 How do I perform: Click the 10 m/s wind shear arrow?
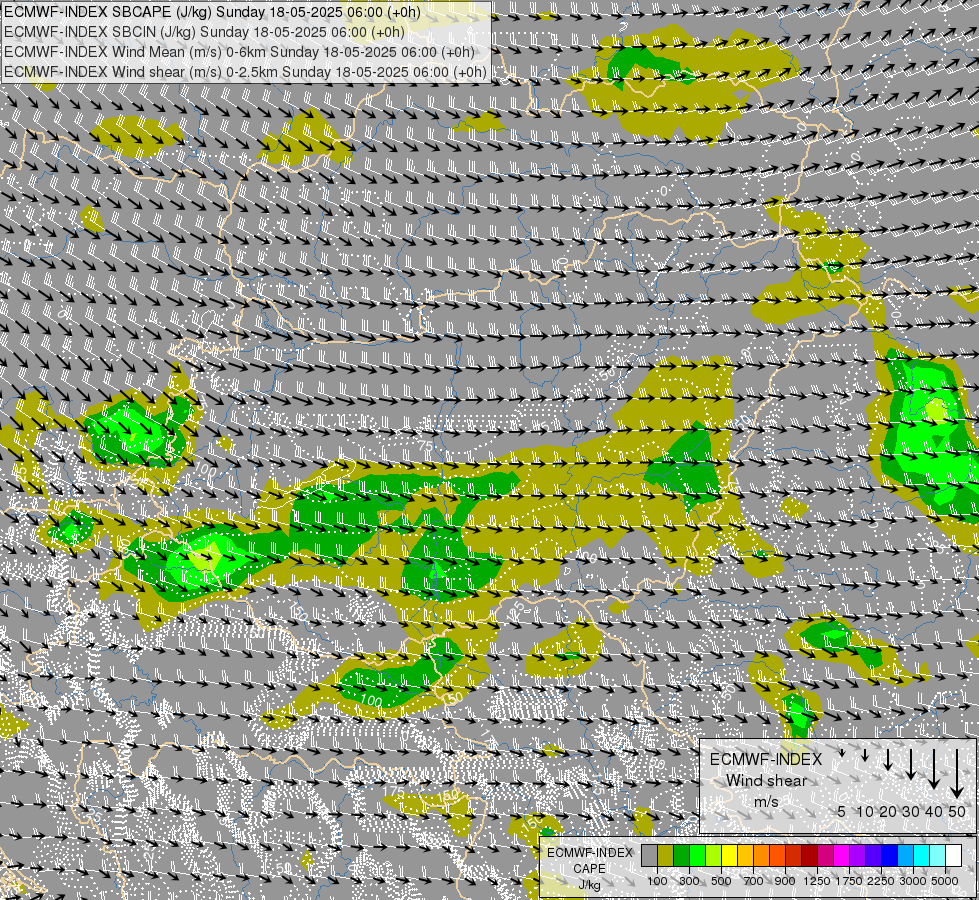(x=865, y=756)
